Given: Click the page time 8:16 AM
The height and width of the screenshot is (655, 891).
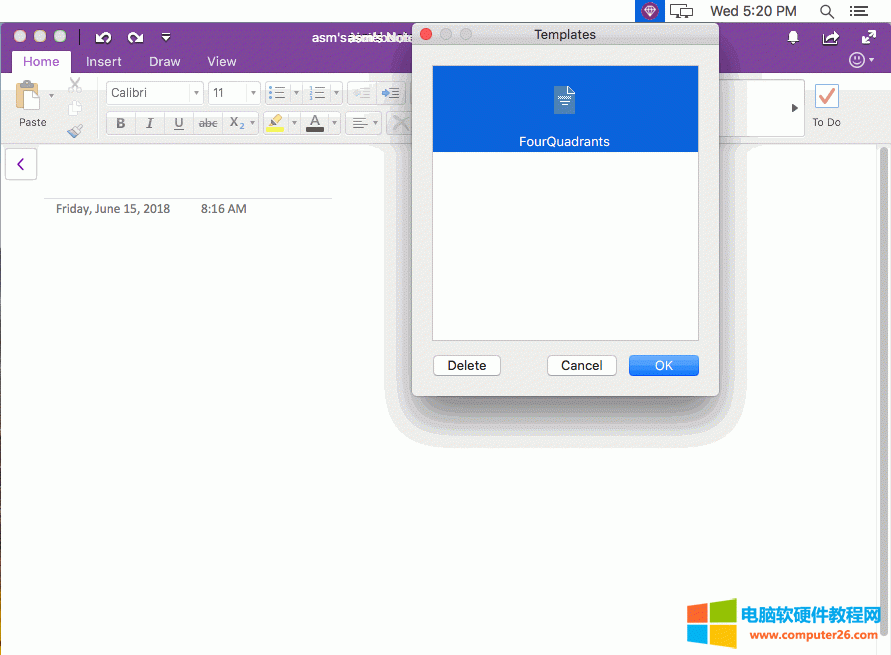Looking at the screenshot, I should (x=223, y=208).
